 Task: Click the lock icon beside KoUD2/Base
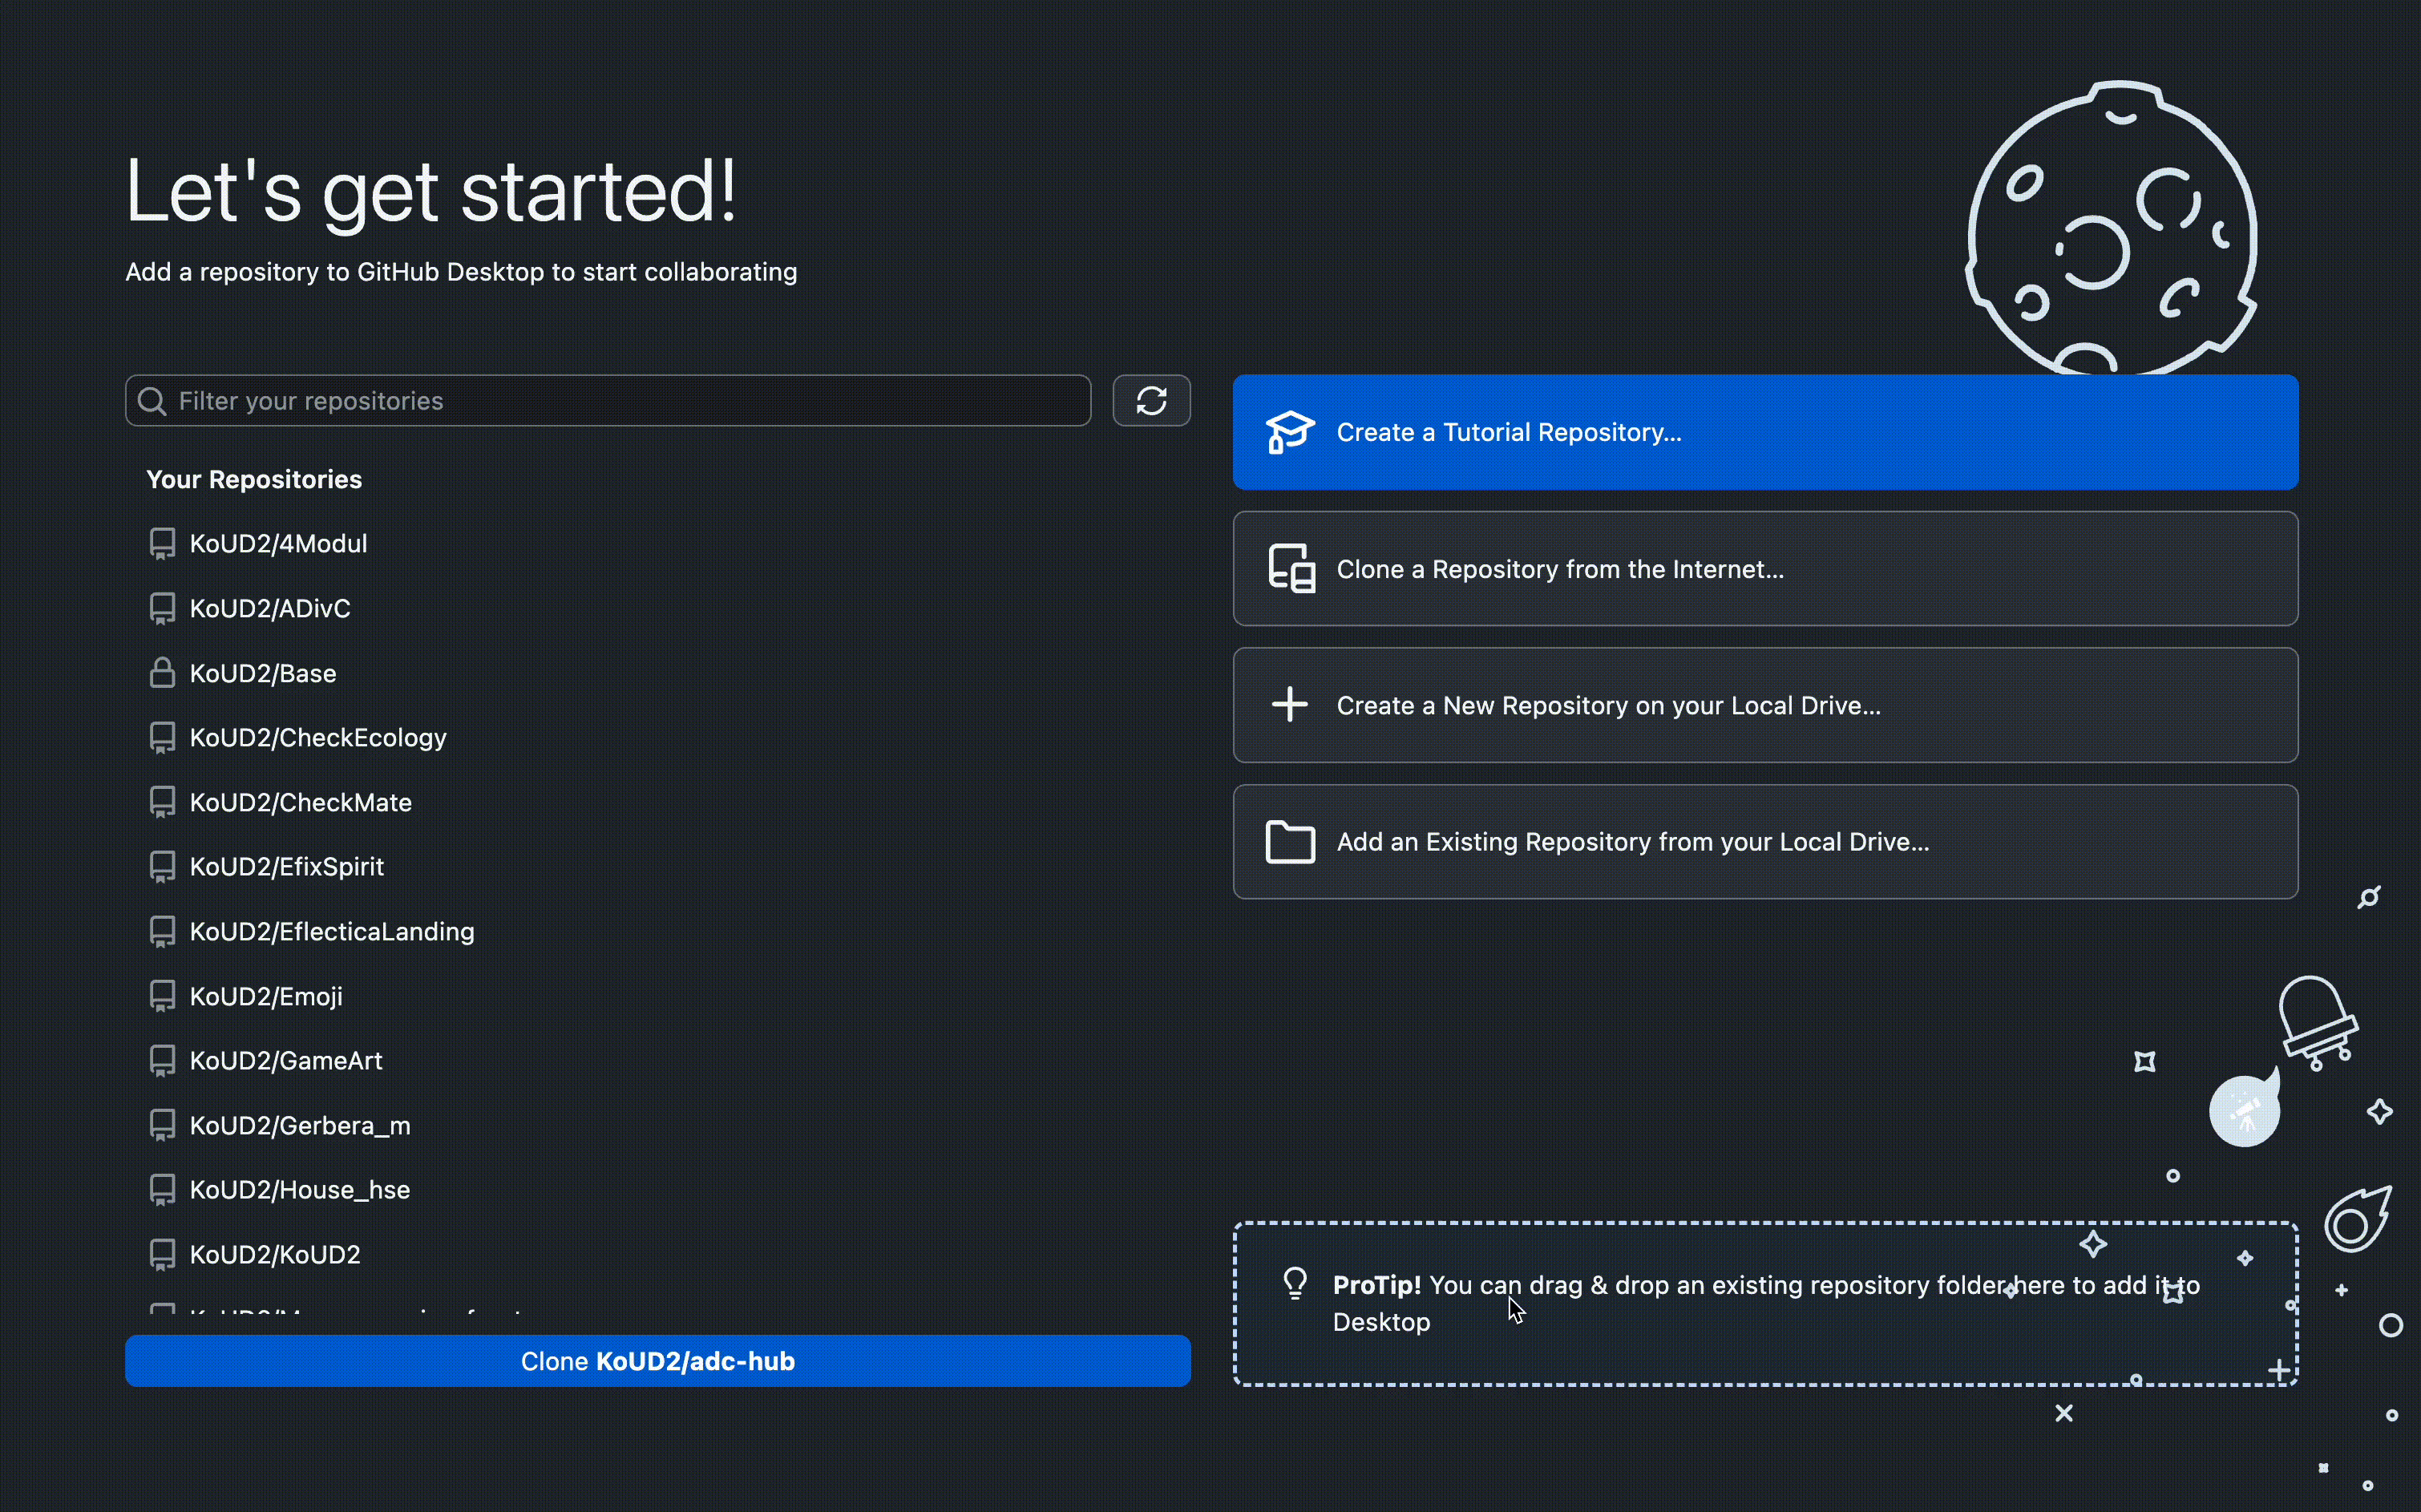(x=162, y=673)
